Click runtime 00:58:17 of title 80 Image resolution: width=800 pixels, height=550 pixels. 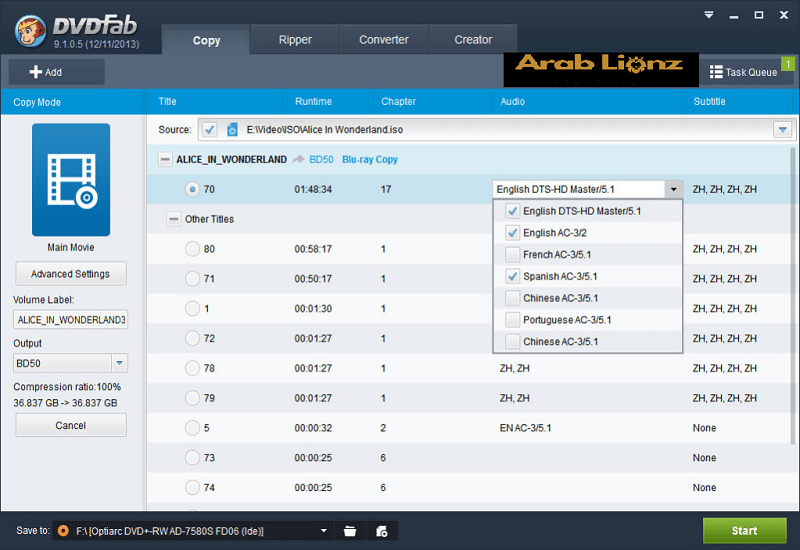point(313,249)
